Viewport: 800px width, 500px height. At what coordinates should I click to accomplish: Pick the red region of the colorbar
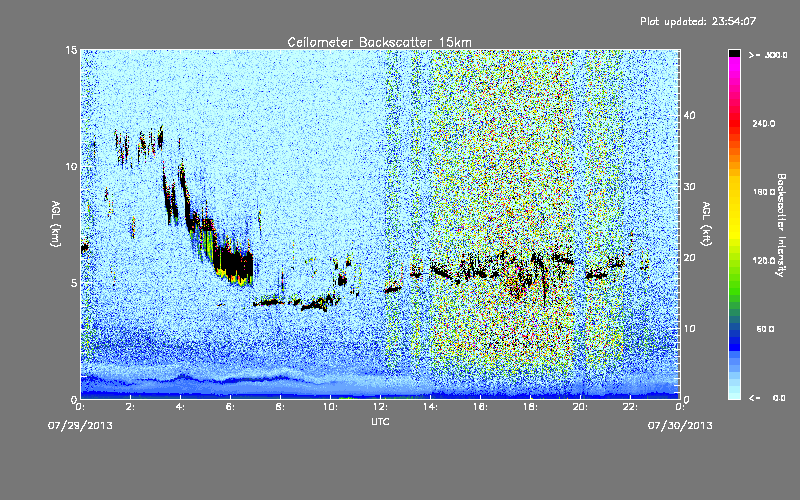pos(734,125)
